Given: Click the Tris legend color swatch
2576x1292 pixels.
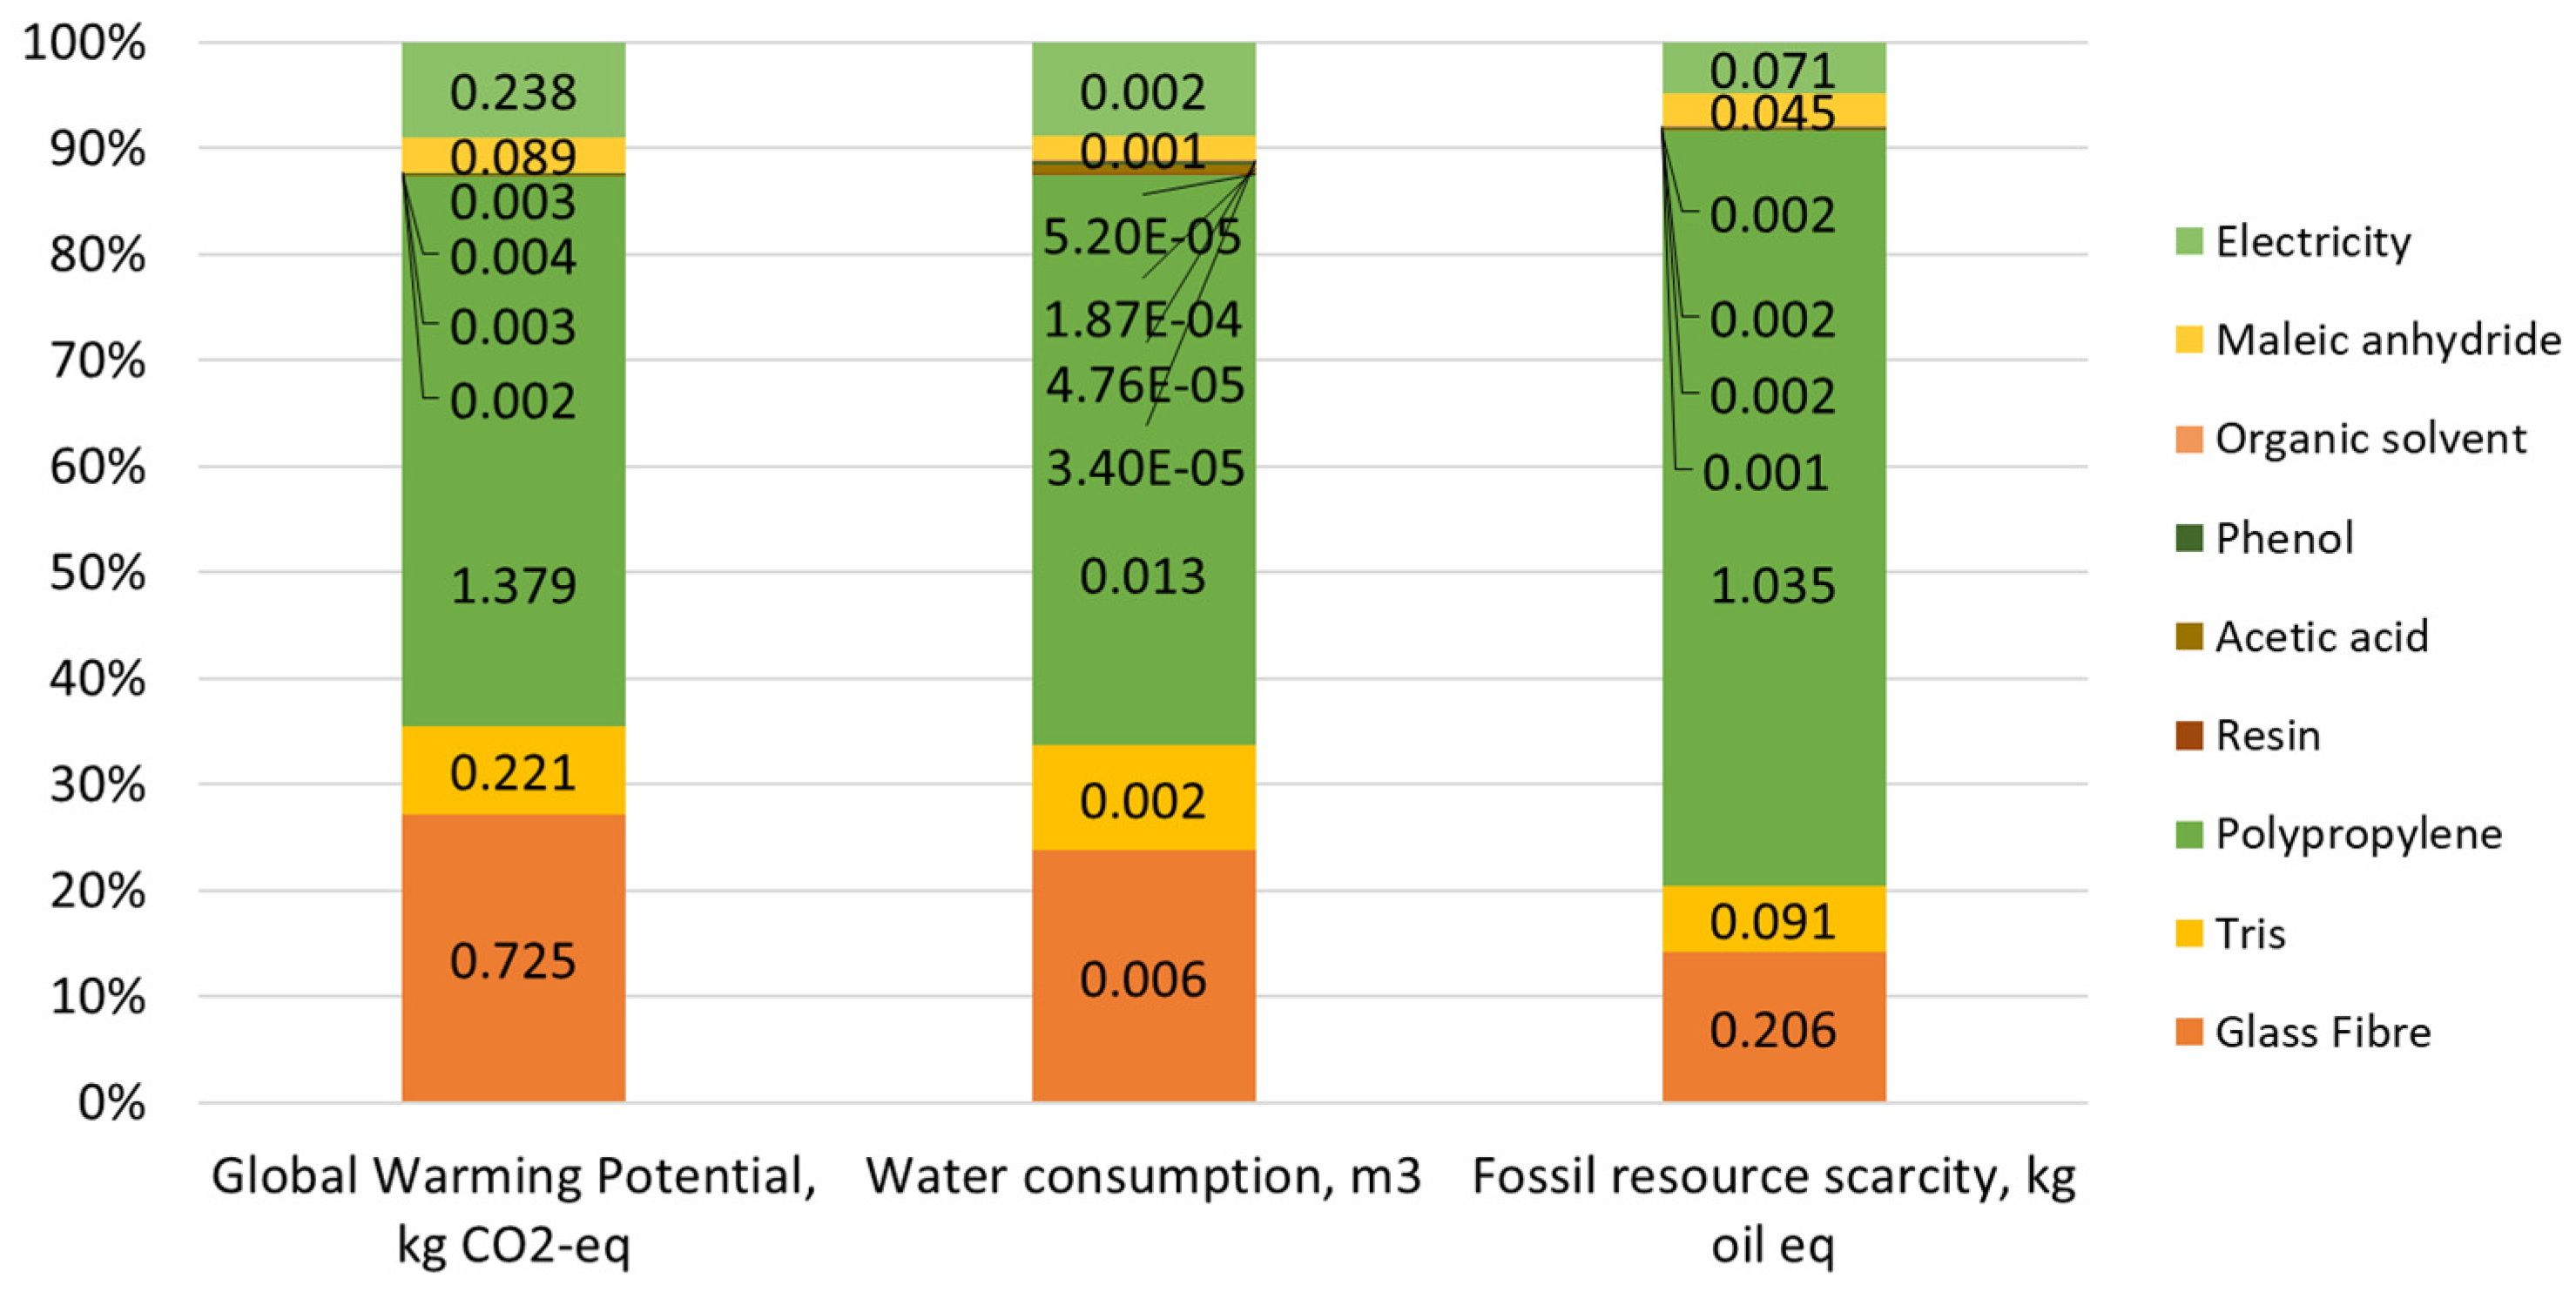Looking at the screenshot, I should (2189, 933).
